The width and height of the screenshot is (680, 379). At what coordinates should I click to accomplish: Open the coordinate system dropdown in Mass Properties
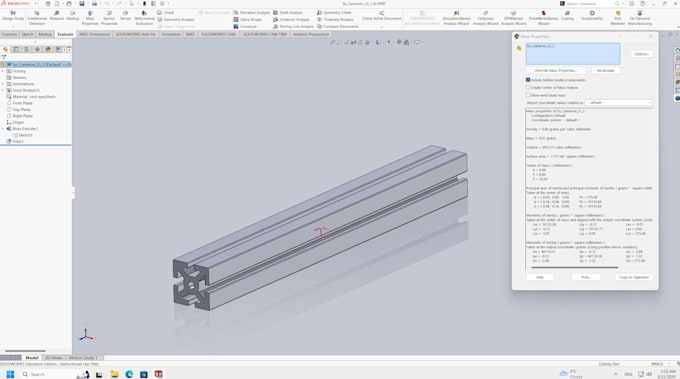click(619, 103)
